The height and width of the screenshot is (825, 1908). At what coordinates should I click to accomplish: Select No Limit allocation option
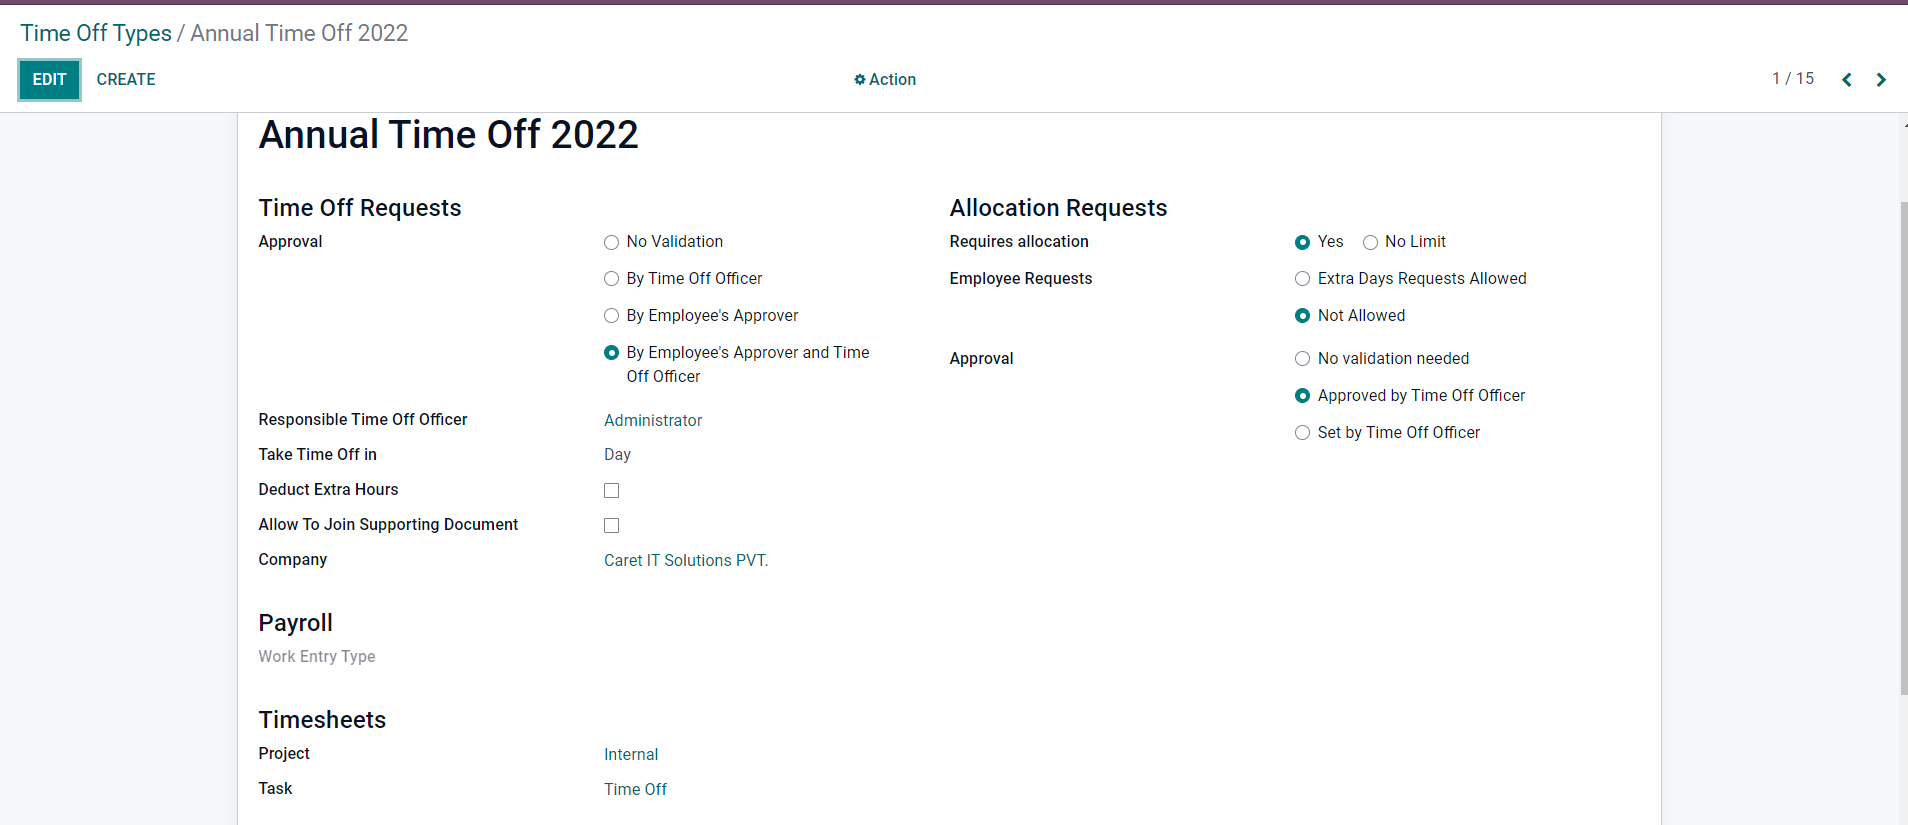(1371, 242)
